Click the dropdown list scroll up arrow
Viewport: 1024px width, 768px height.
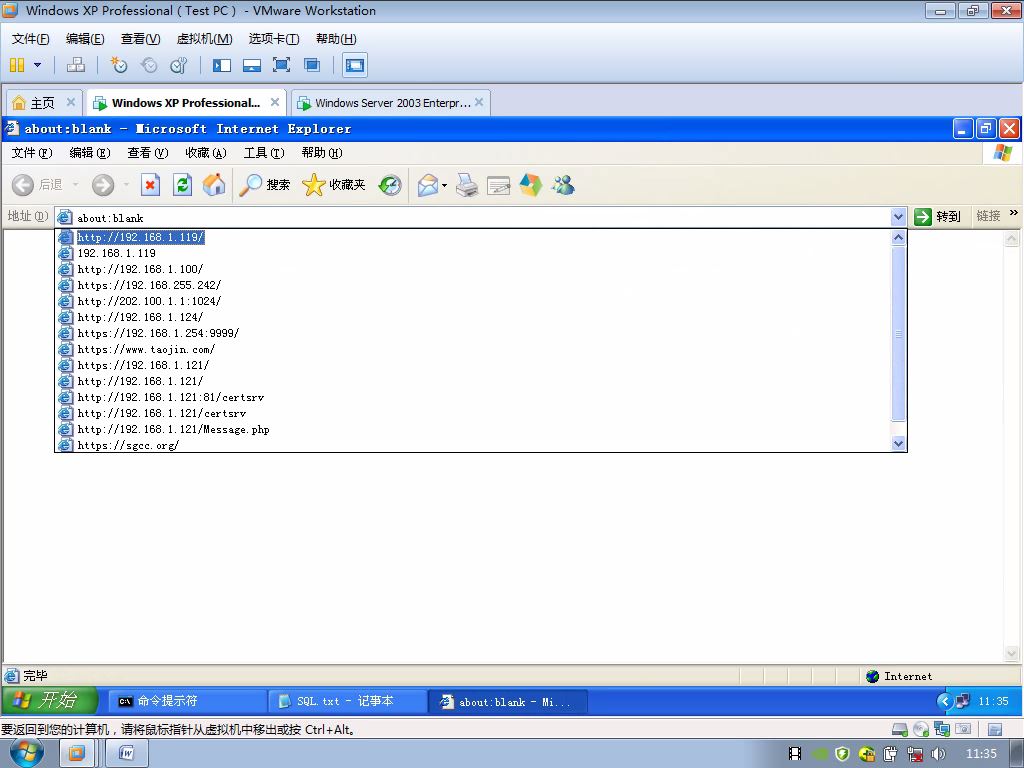point(899,238)
